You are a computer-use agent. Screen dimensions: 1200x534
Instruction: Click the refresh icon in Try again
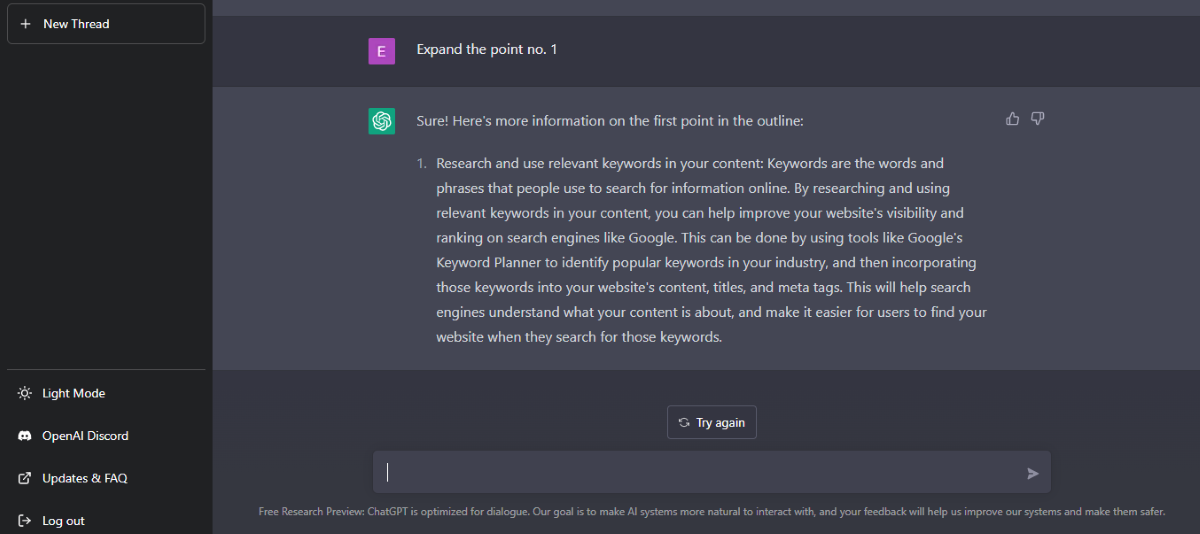pos(684,422)
